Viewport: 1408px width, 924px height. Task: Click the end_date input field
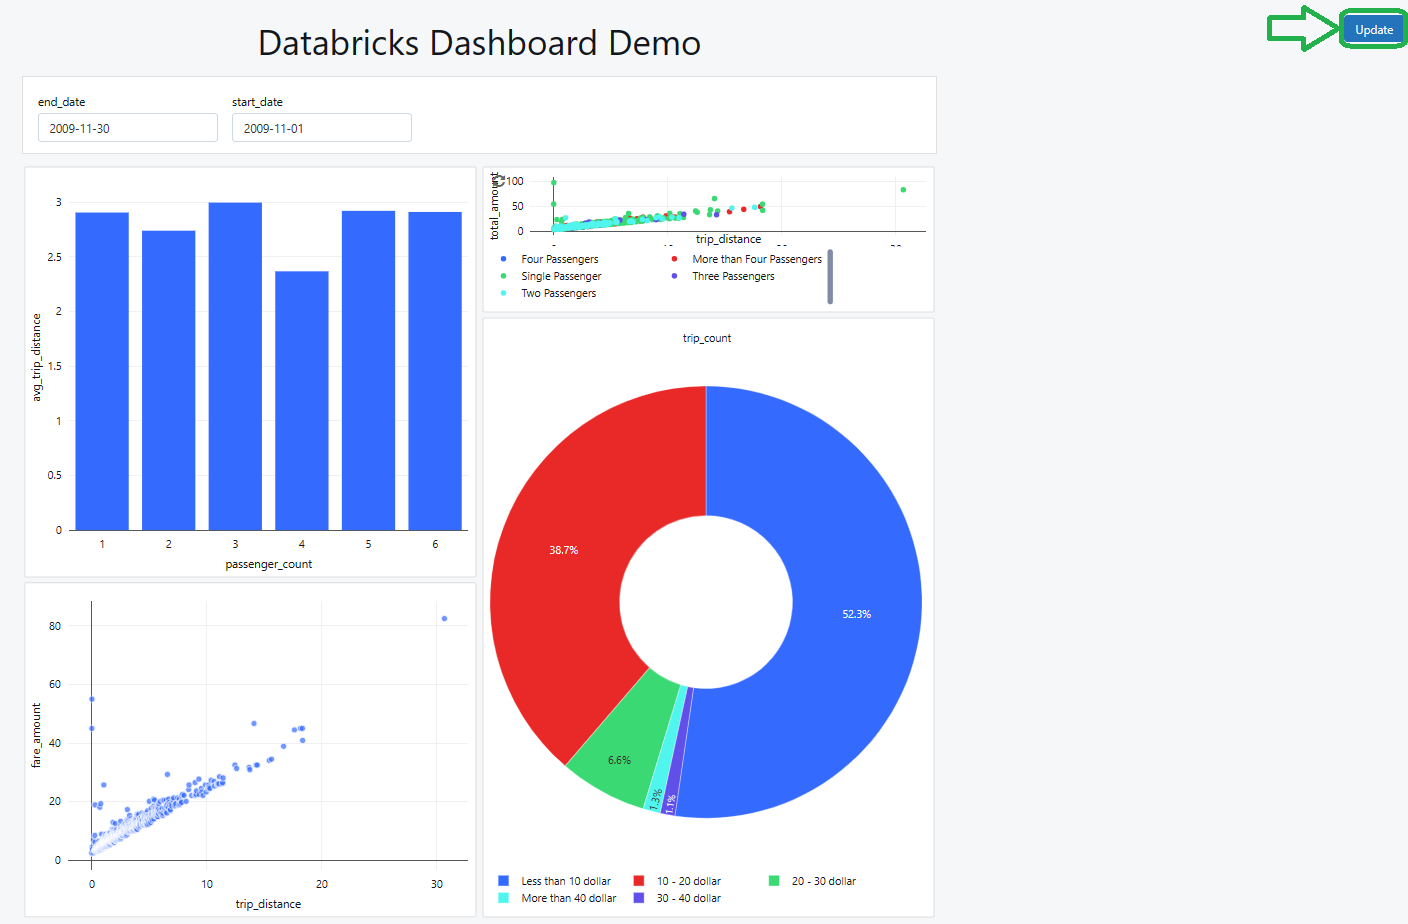127,127
